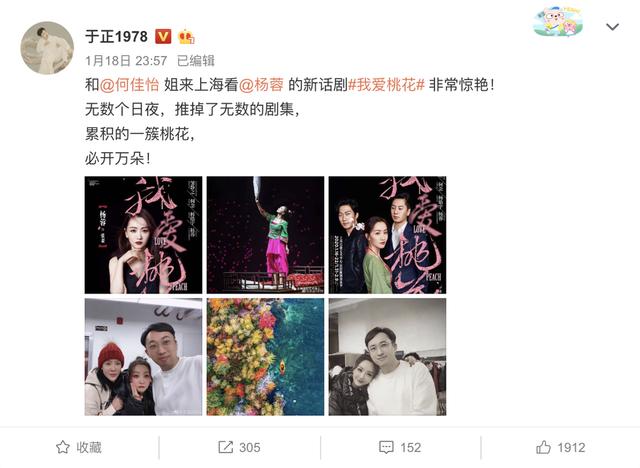Screen dimensions: 640x468
Task: Click the cartoon pig sticker badge
Action: click(558, 20)
